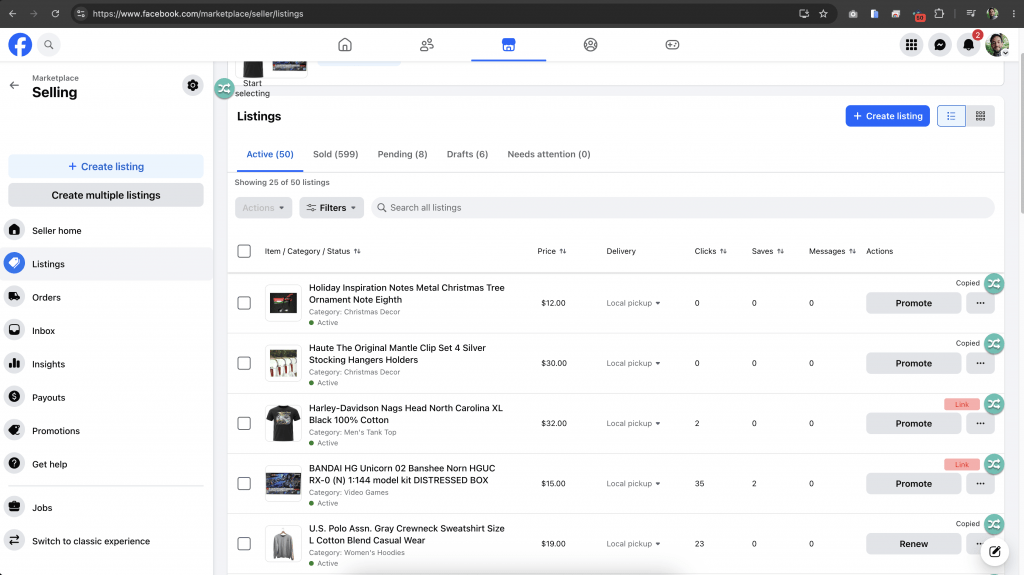Open Insights in sidebar
The height and width of the screenshot is (575, 1024).
coord(107,364)
